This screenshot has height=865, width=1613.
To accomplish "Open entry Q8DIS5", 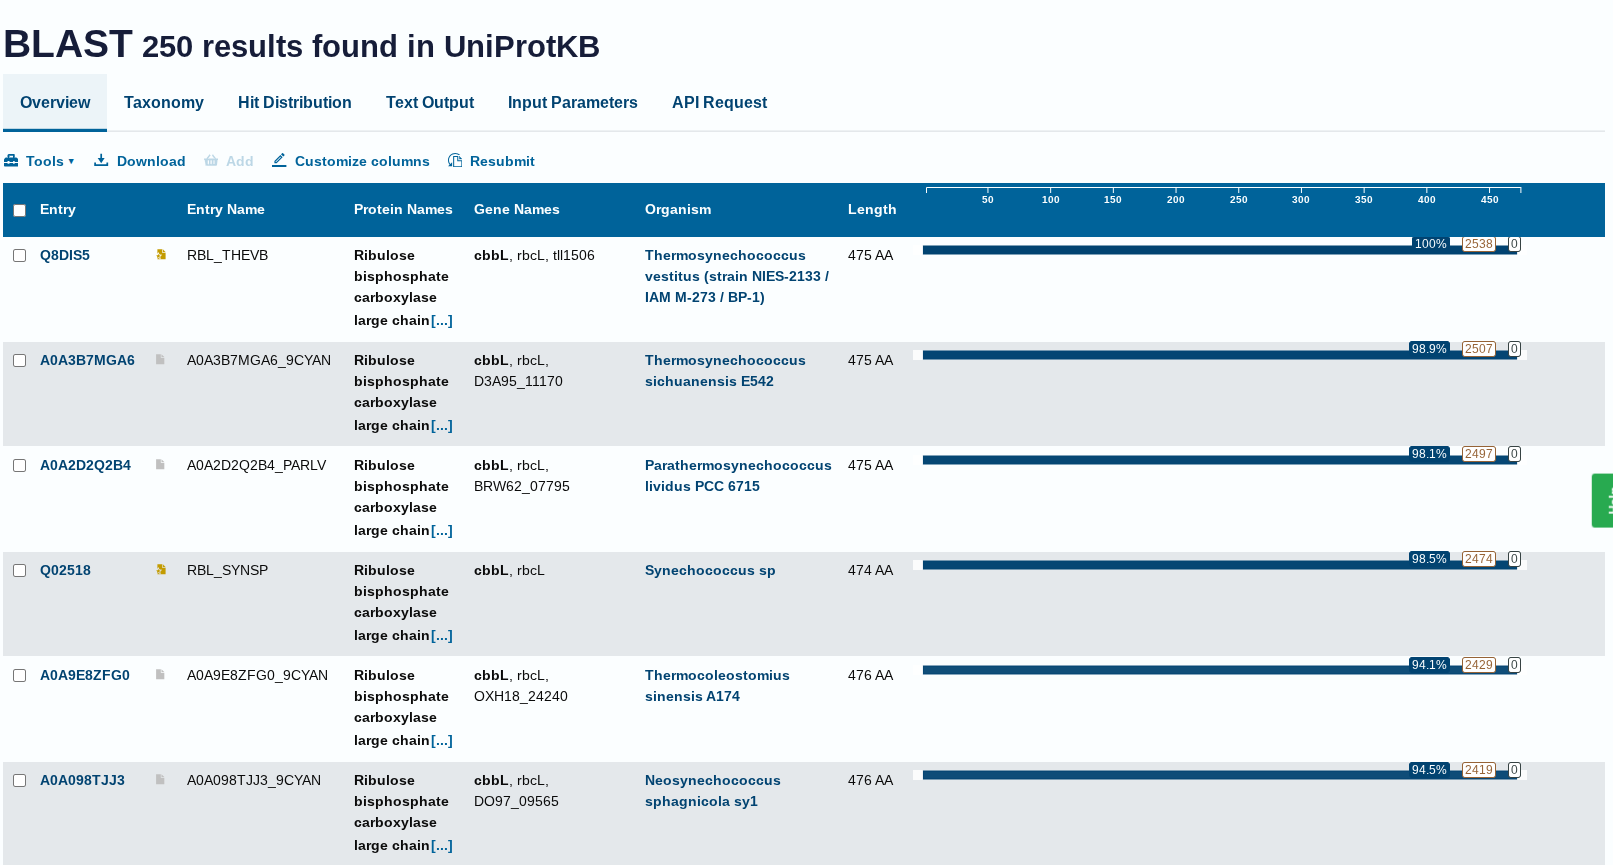I will pyautogui.click(x=65, y=255).
